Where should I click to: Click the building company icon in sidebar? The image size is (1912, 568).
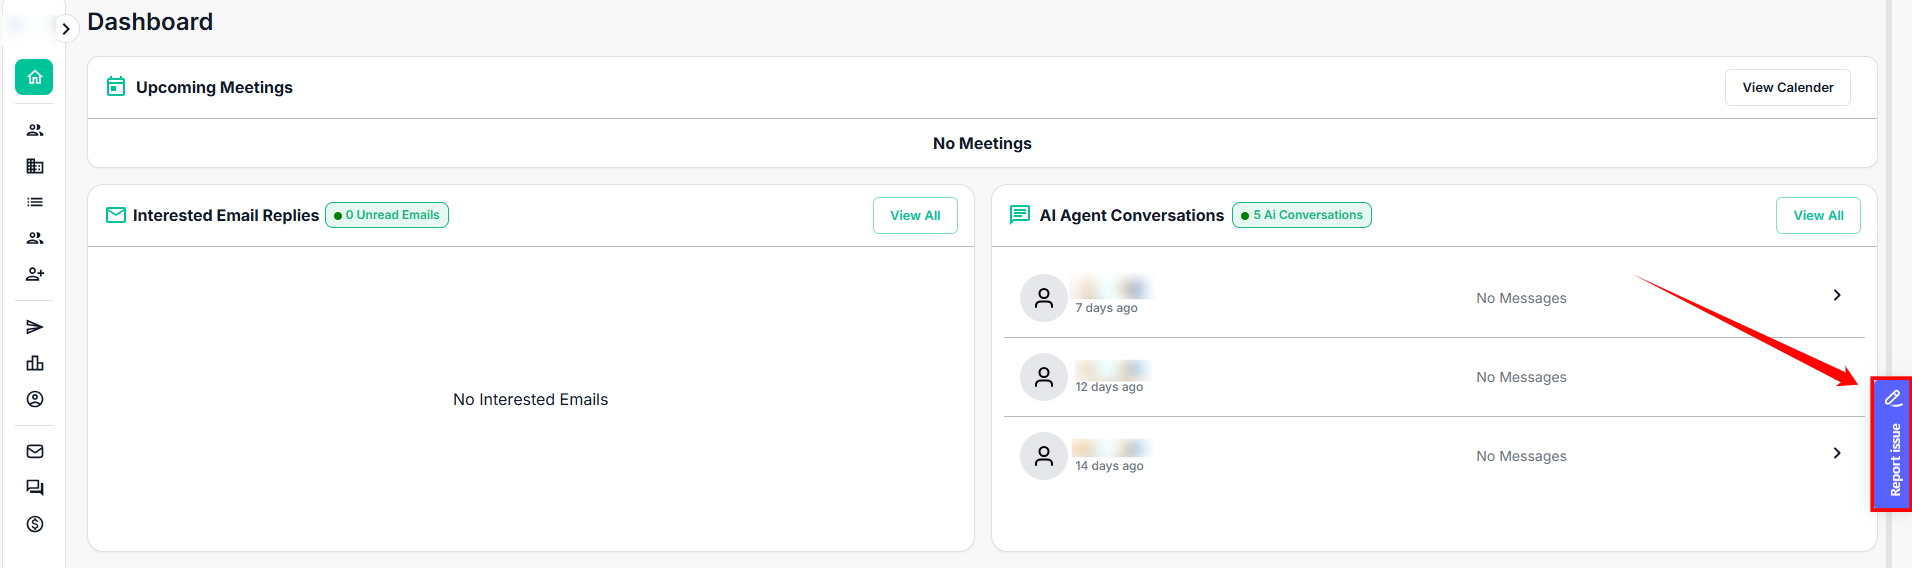(35, 166)
